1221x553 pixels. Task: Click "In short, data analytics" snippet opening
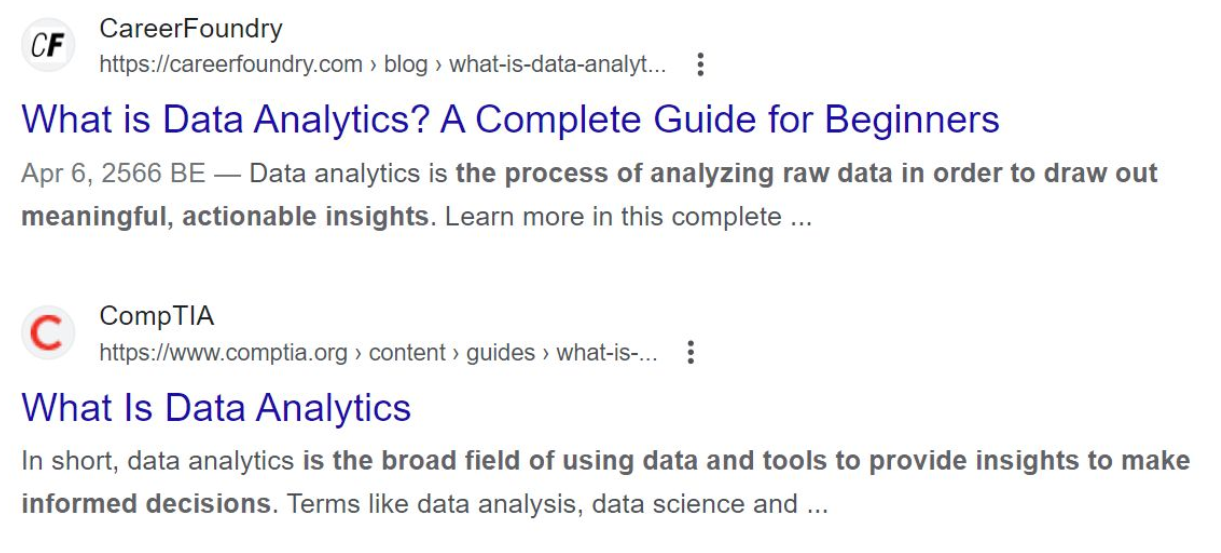(158, 462)
